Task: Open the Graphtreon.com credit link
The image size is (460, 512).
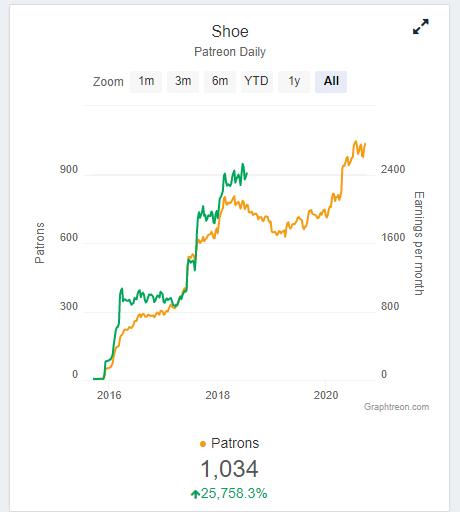Action: [x=396, y=407]
